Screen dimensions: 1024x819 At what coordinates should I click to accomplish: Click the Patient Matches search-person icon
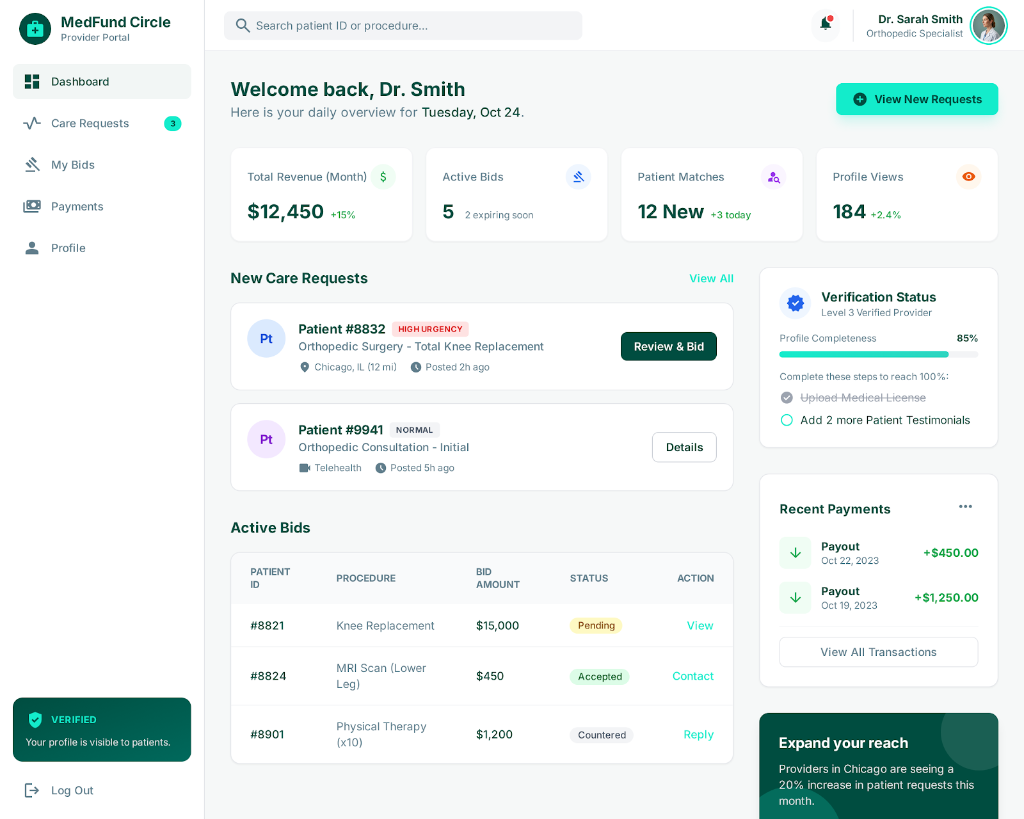[773, 177]
